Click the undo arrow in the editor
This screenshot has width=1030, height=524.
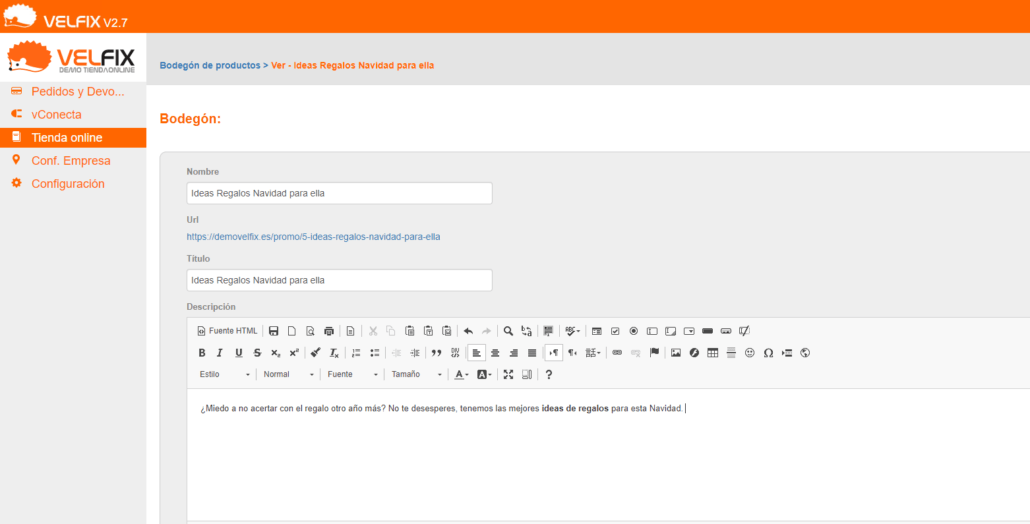click(x=468, y=331)
